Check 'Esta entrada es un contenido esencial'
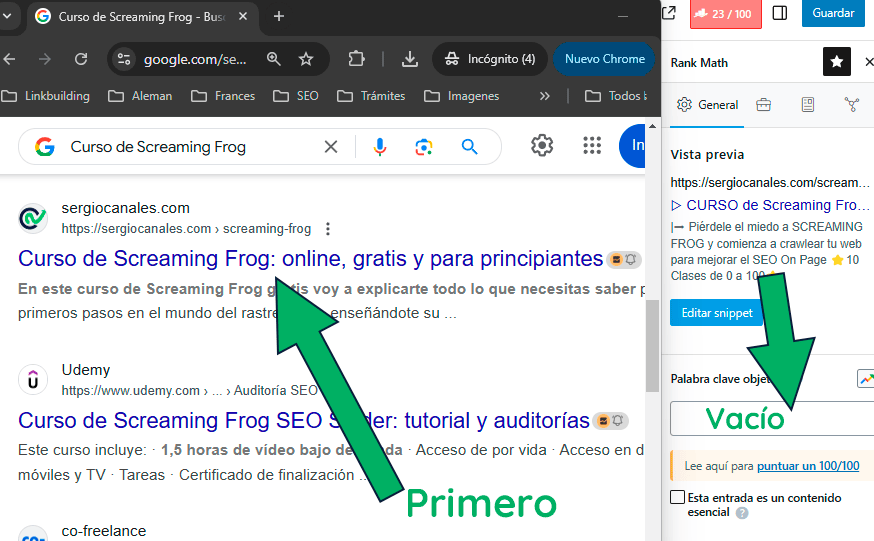Image resolution: width=874 pixels, height=541 pixels. (678, 498)
